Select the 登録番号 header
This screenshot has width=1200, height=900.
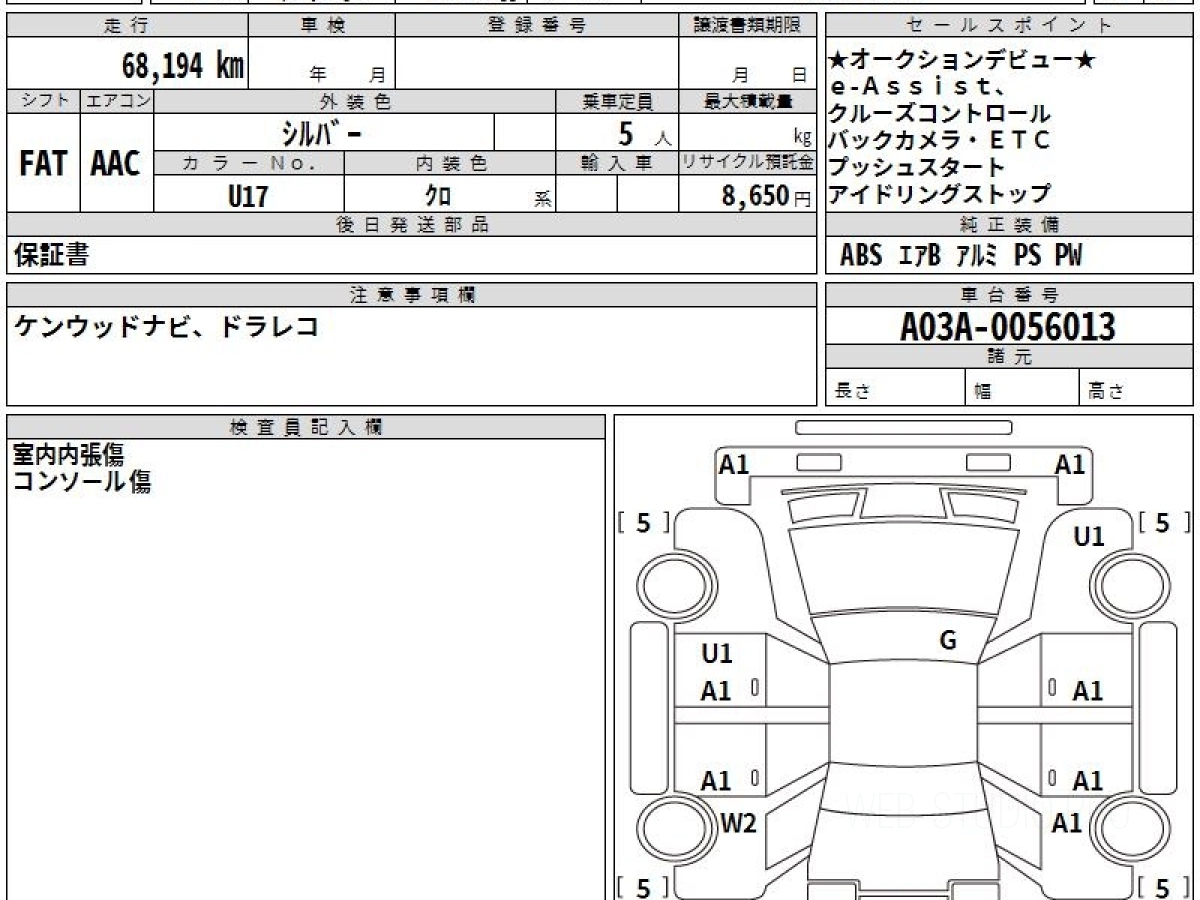click(537, 25)
